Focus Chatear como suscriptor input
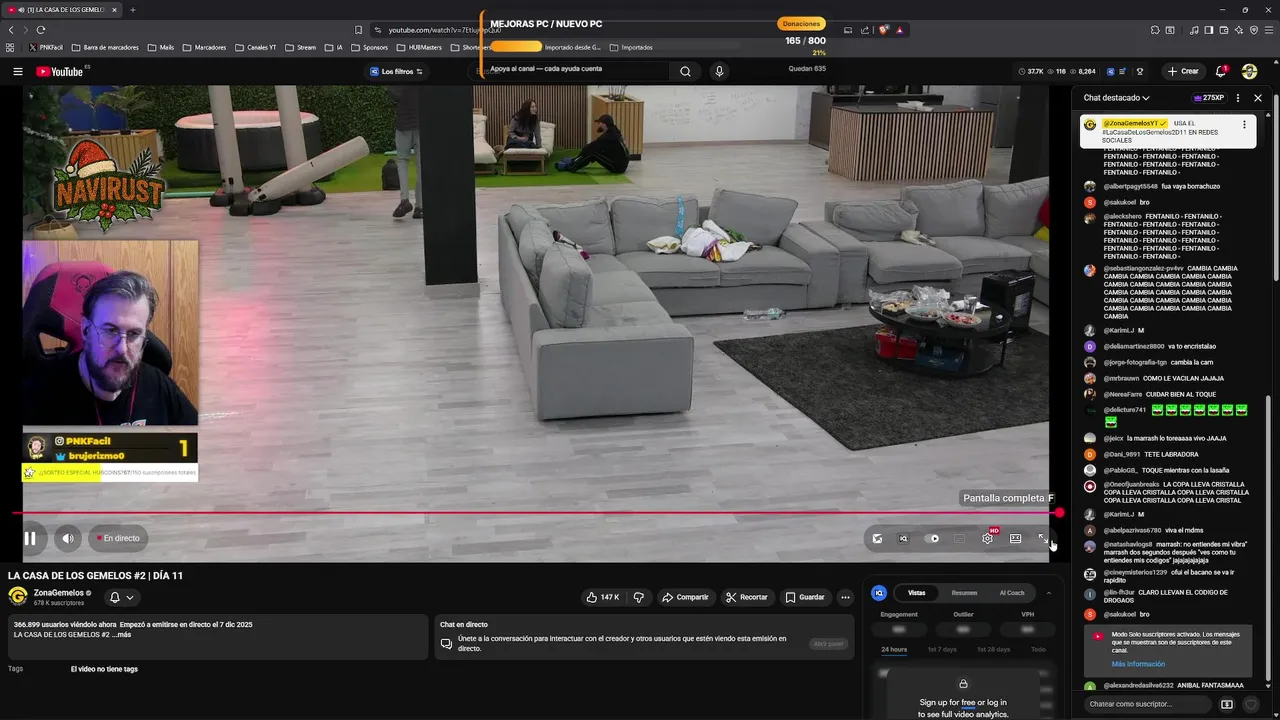Screen dimensions: 1280x720 click(x=1150, y=704)
